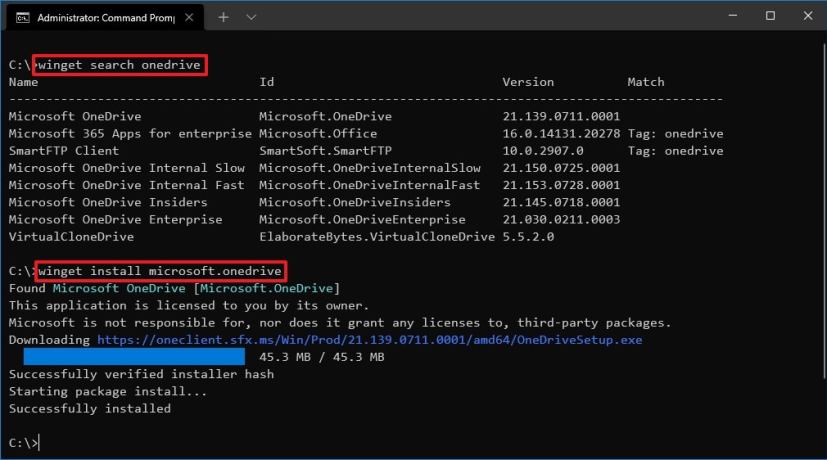Image resolution: width=827 pixels, height=460 pixels.
Task: Click the 'Successfully installed' message
Action: click(90, 408)
